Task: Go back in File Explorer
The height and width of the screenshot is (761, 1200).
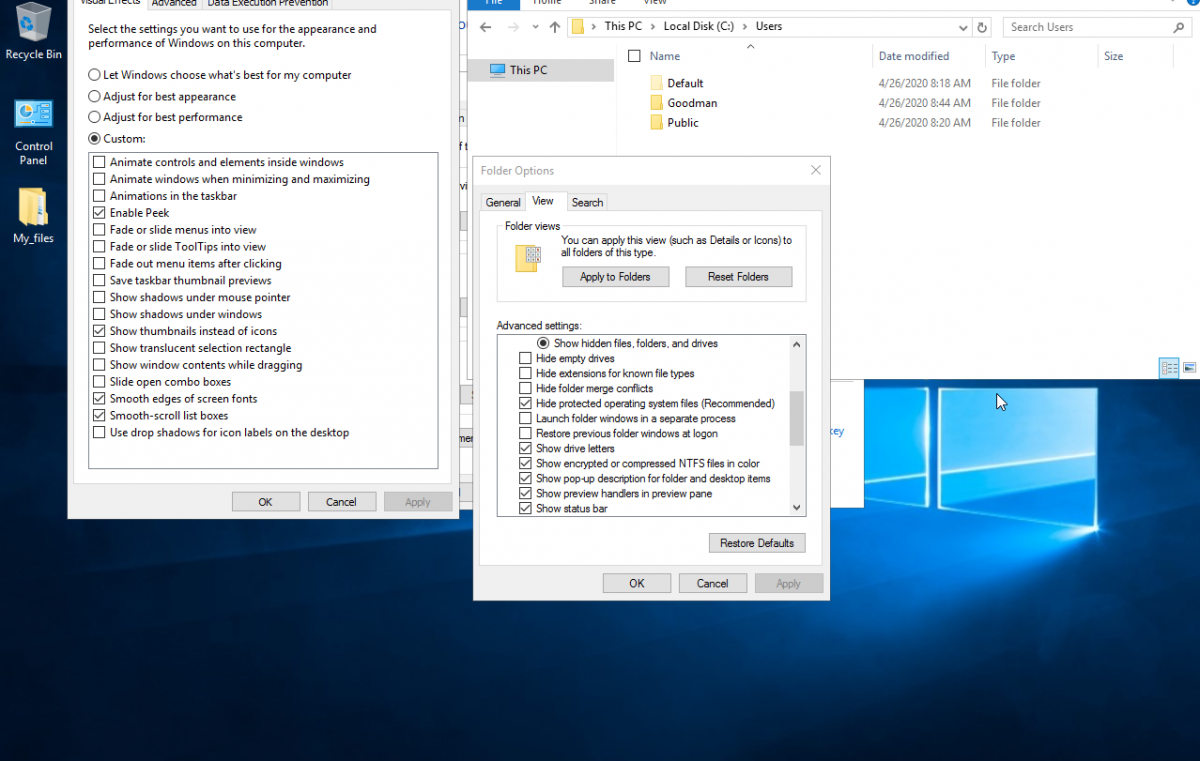Action: point(486,28)
